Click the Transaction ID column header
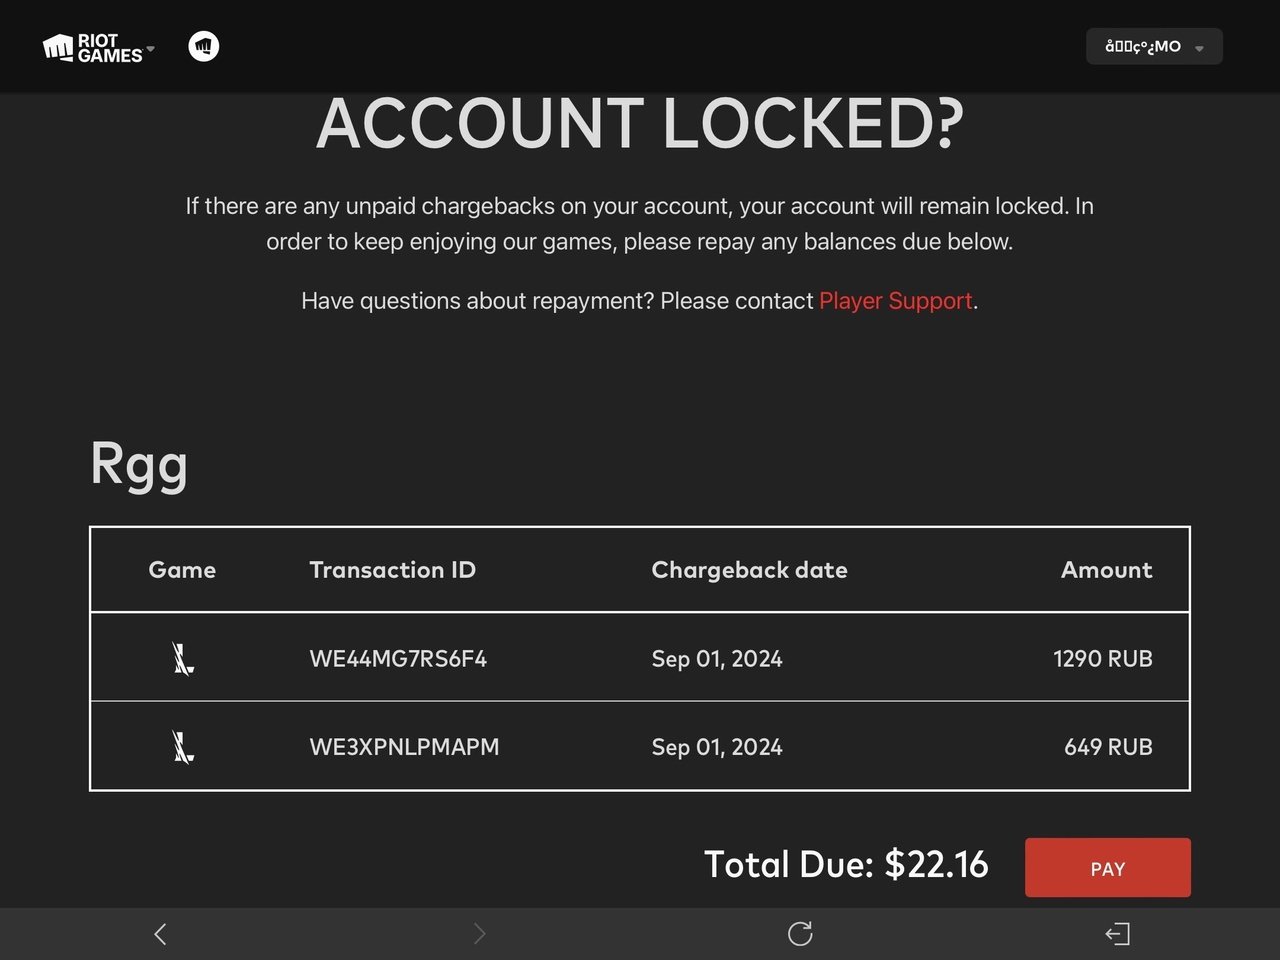Screen dimensions: 1280x960 393,570
